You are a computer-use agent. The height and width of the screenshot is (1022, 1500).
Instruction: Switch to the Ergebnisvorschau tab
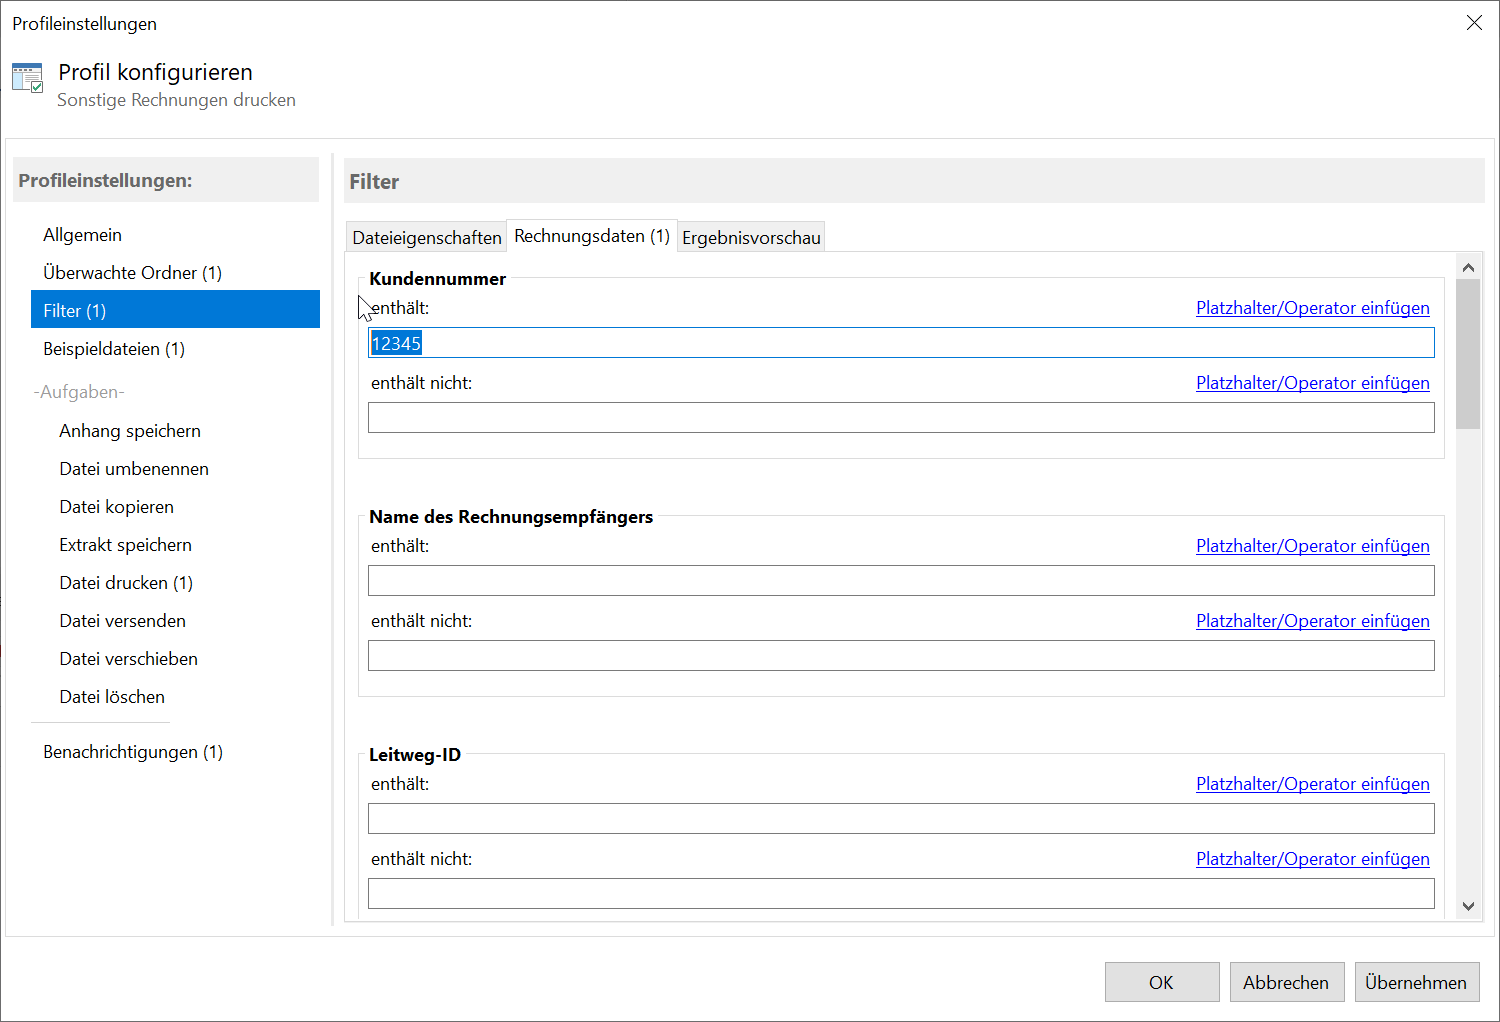(x=751, y=237)
